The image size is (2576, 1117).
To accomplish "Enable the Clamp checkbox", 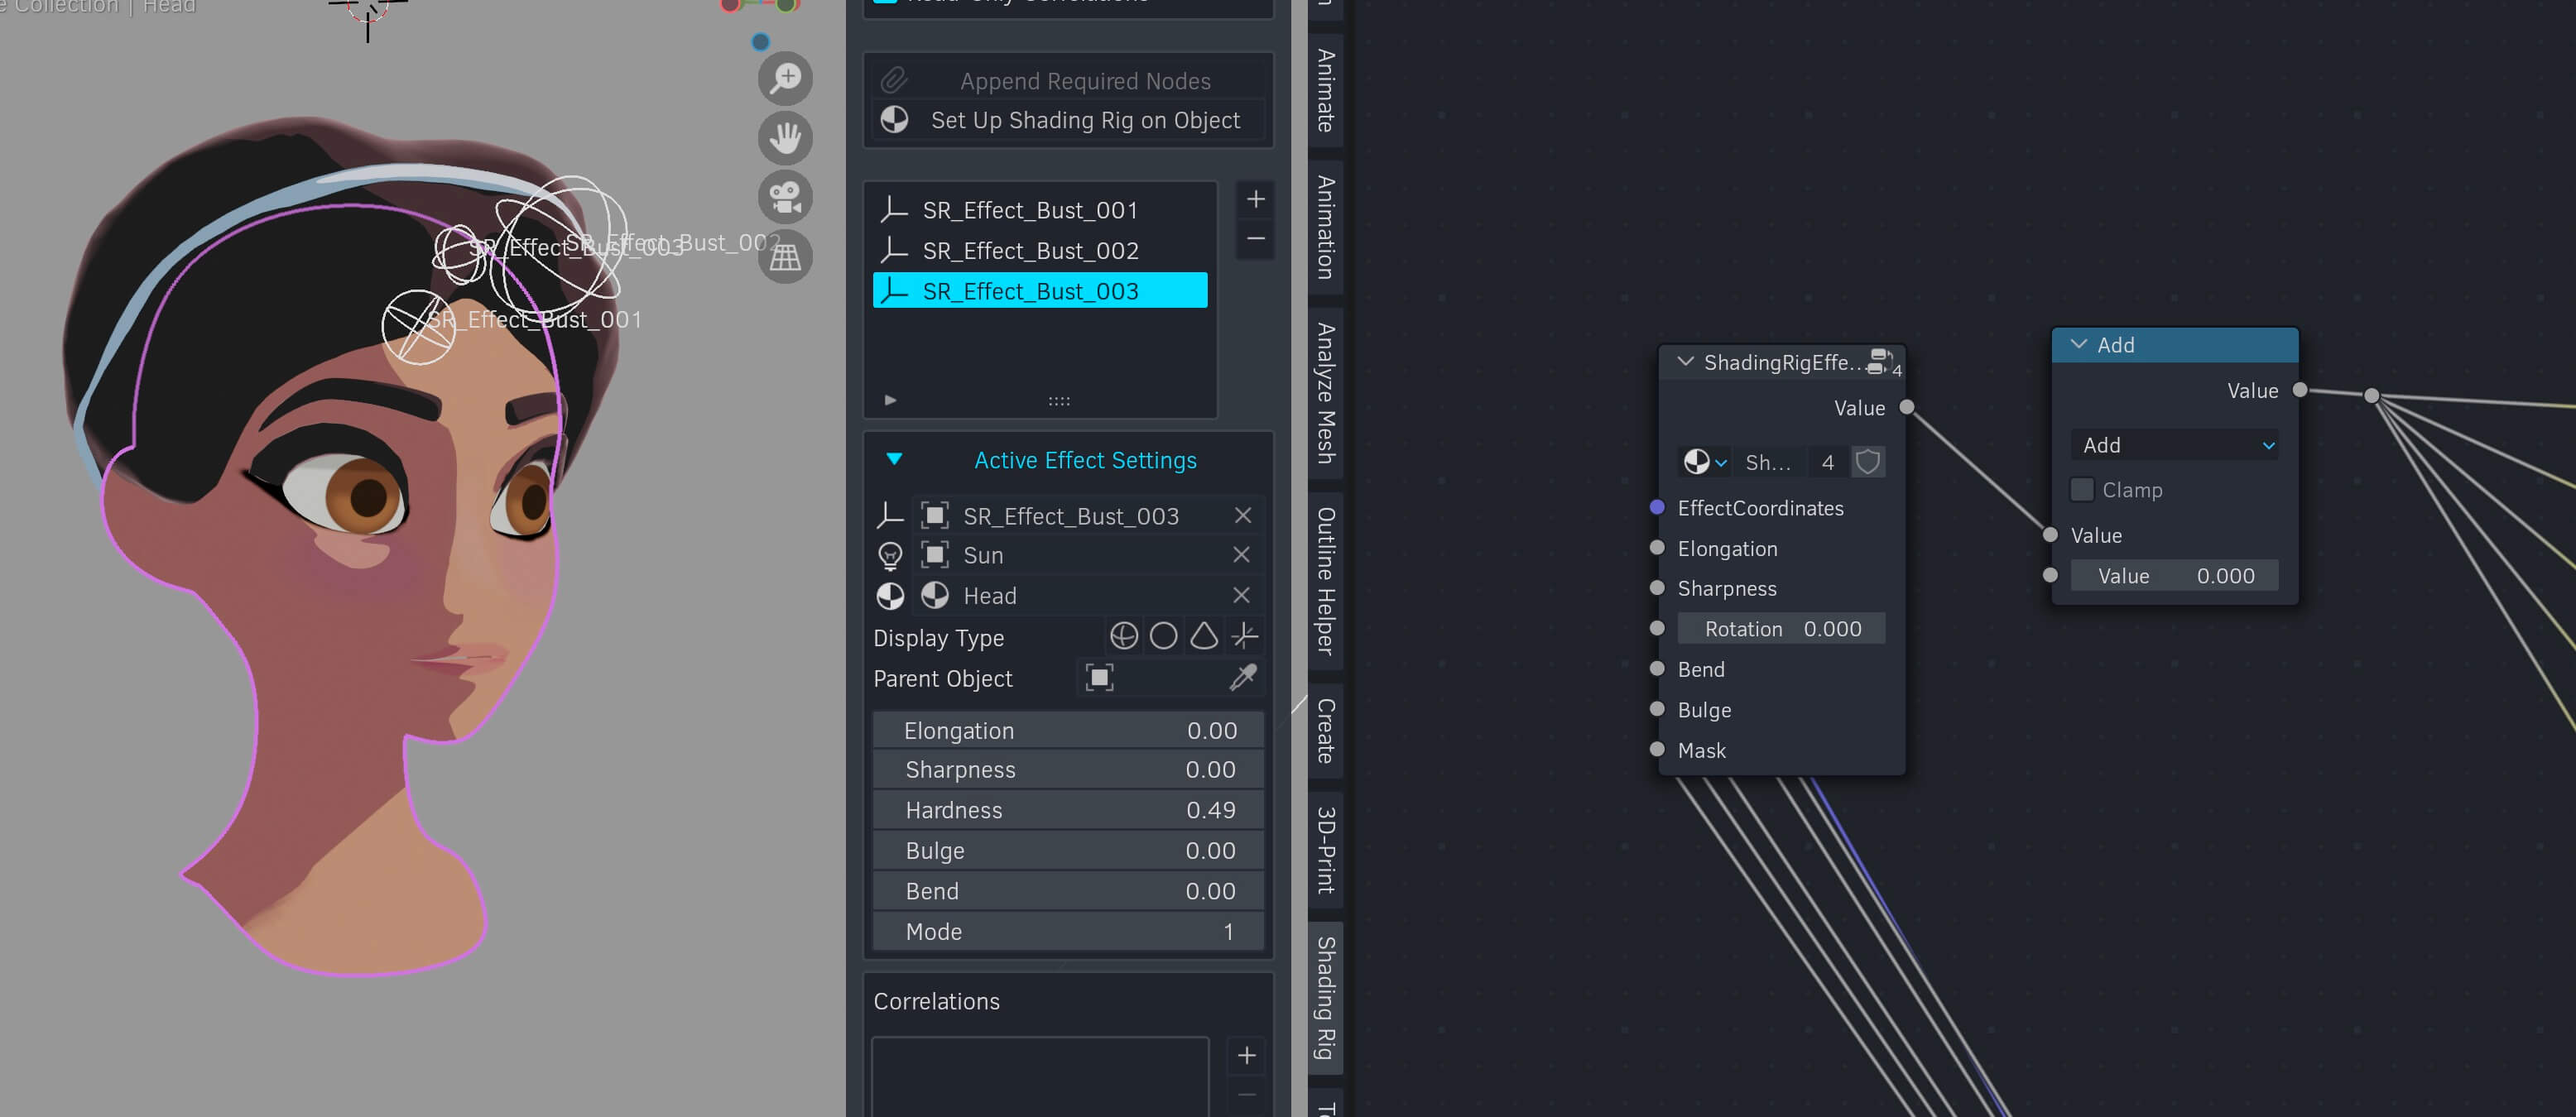I will point(2081,489).
